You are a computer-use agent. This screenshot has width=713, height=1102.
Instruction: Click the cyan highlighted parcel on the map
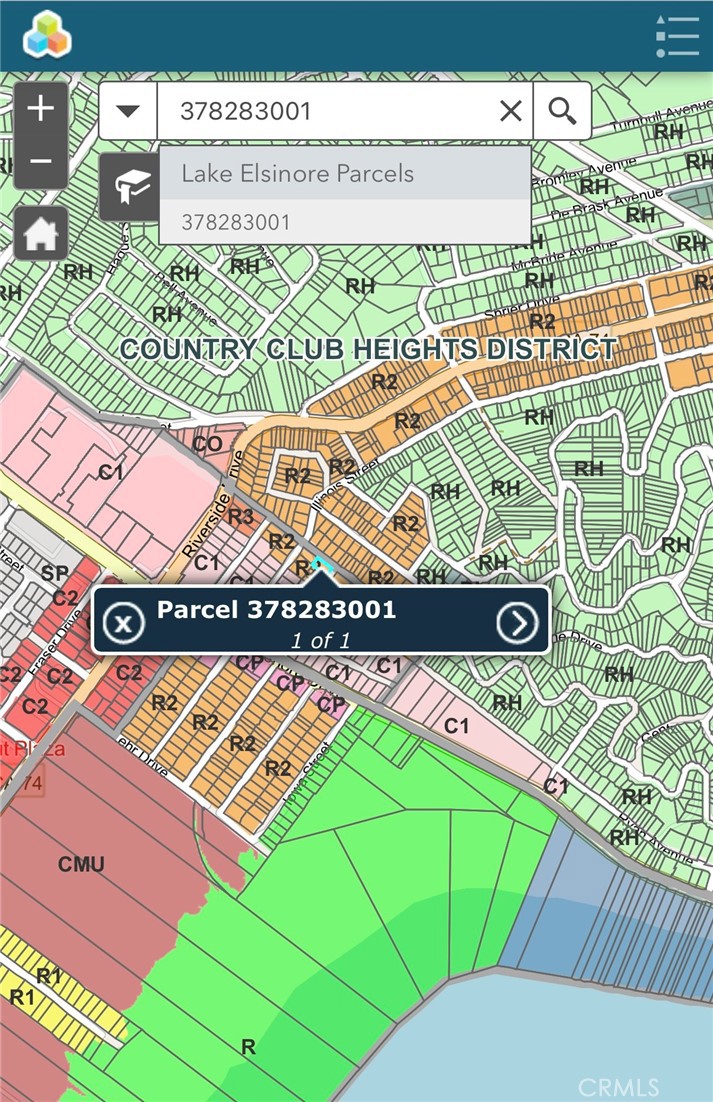point(320,565)
